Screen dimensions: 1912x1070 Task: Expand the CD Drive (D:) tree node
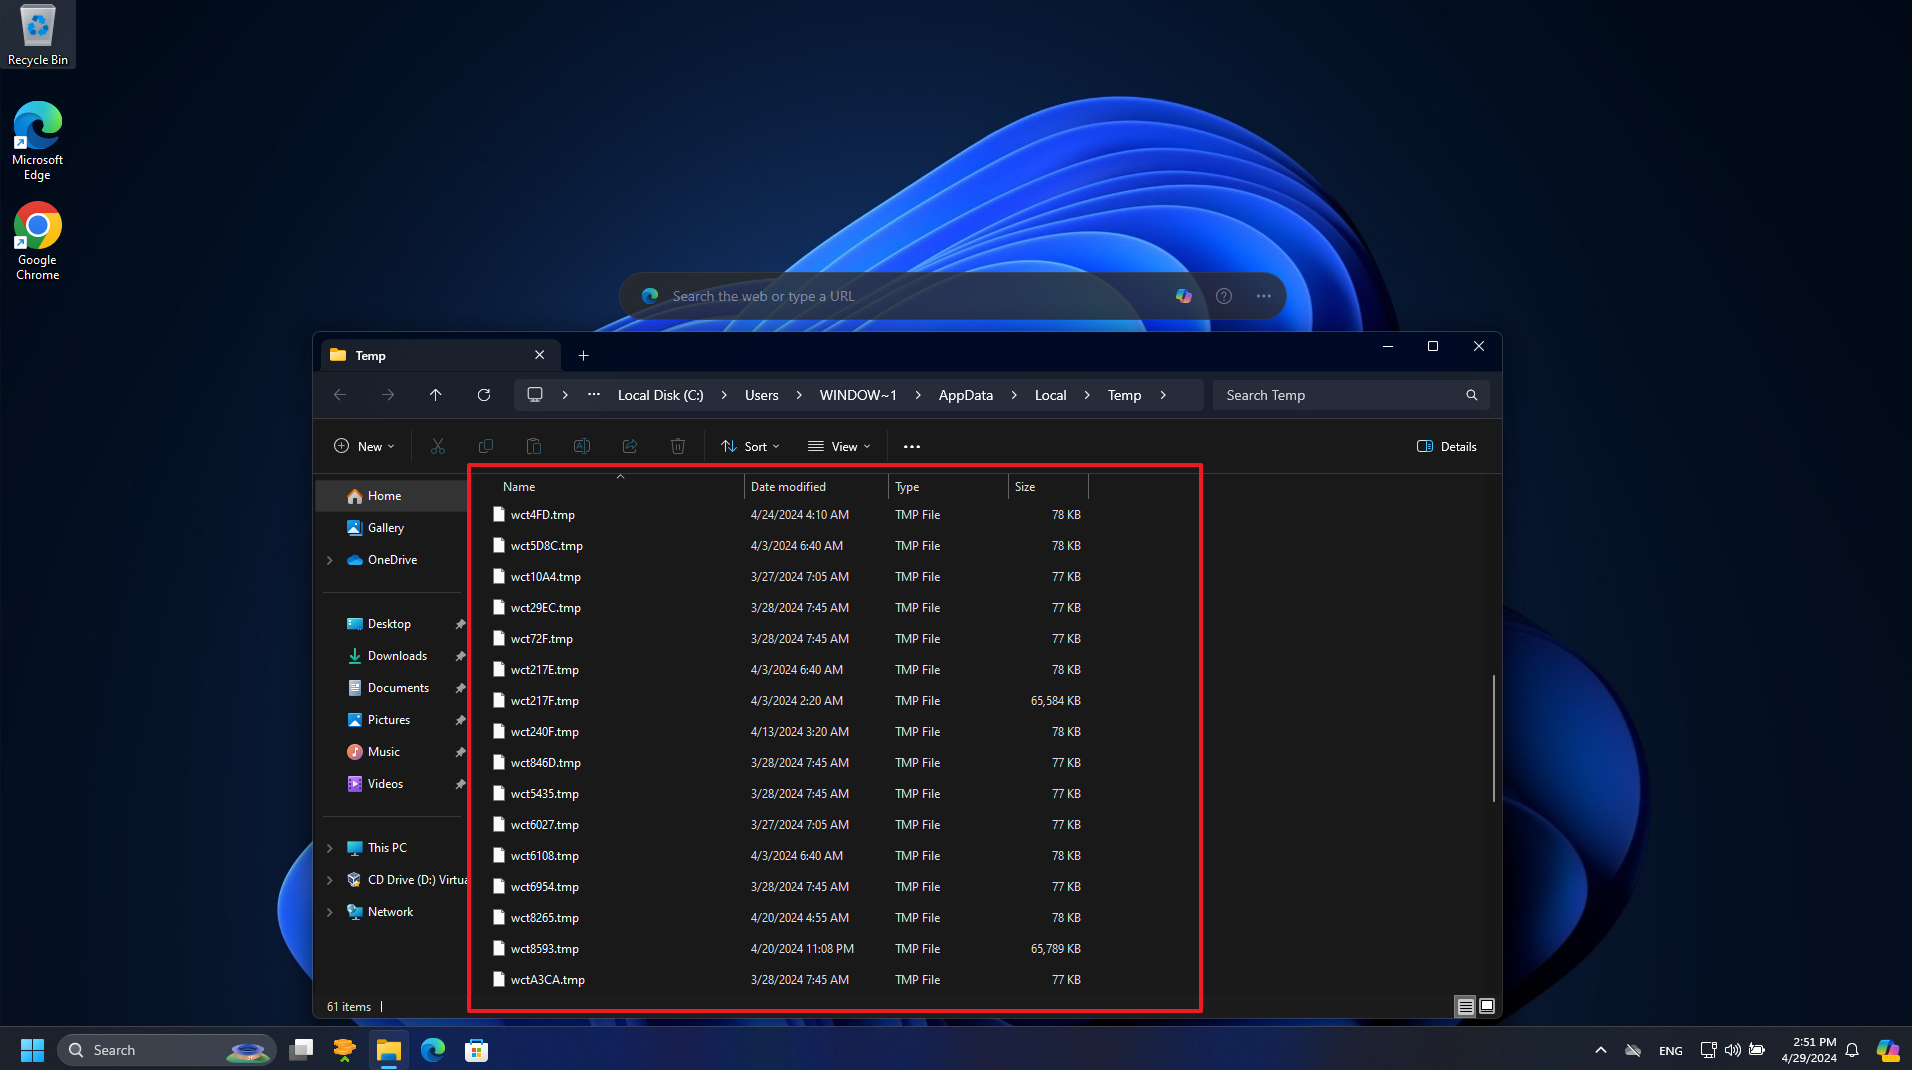coord(330,880)
